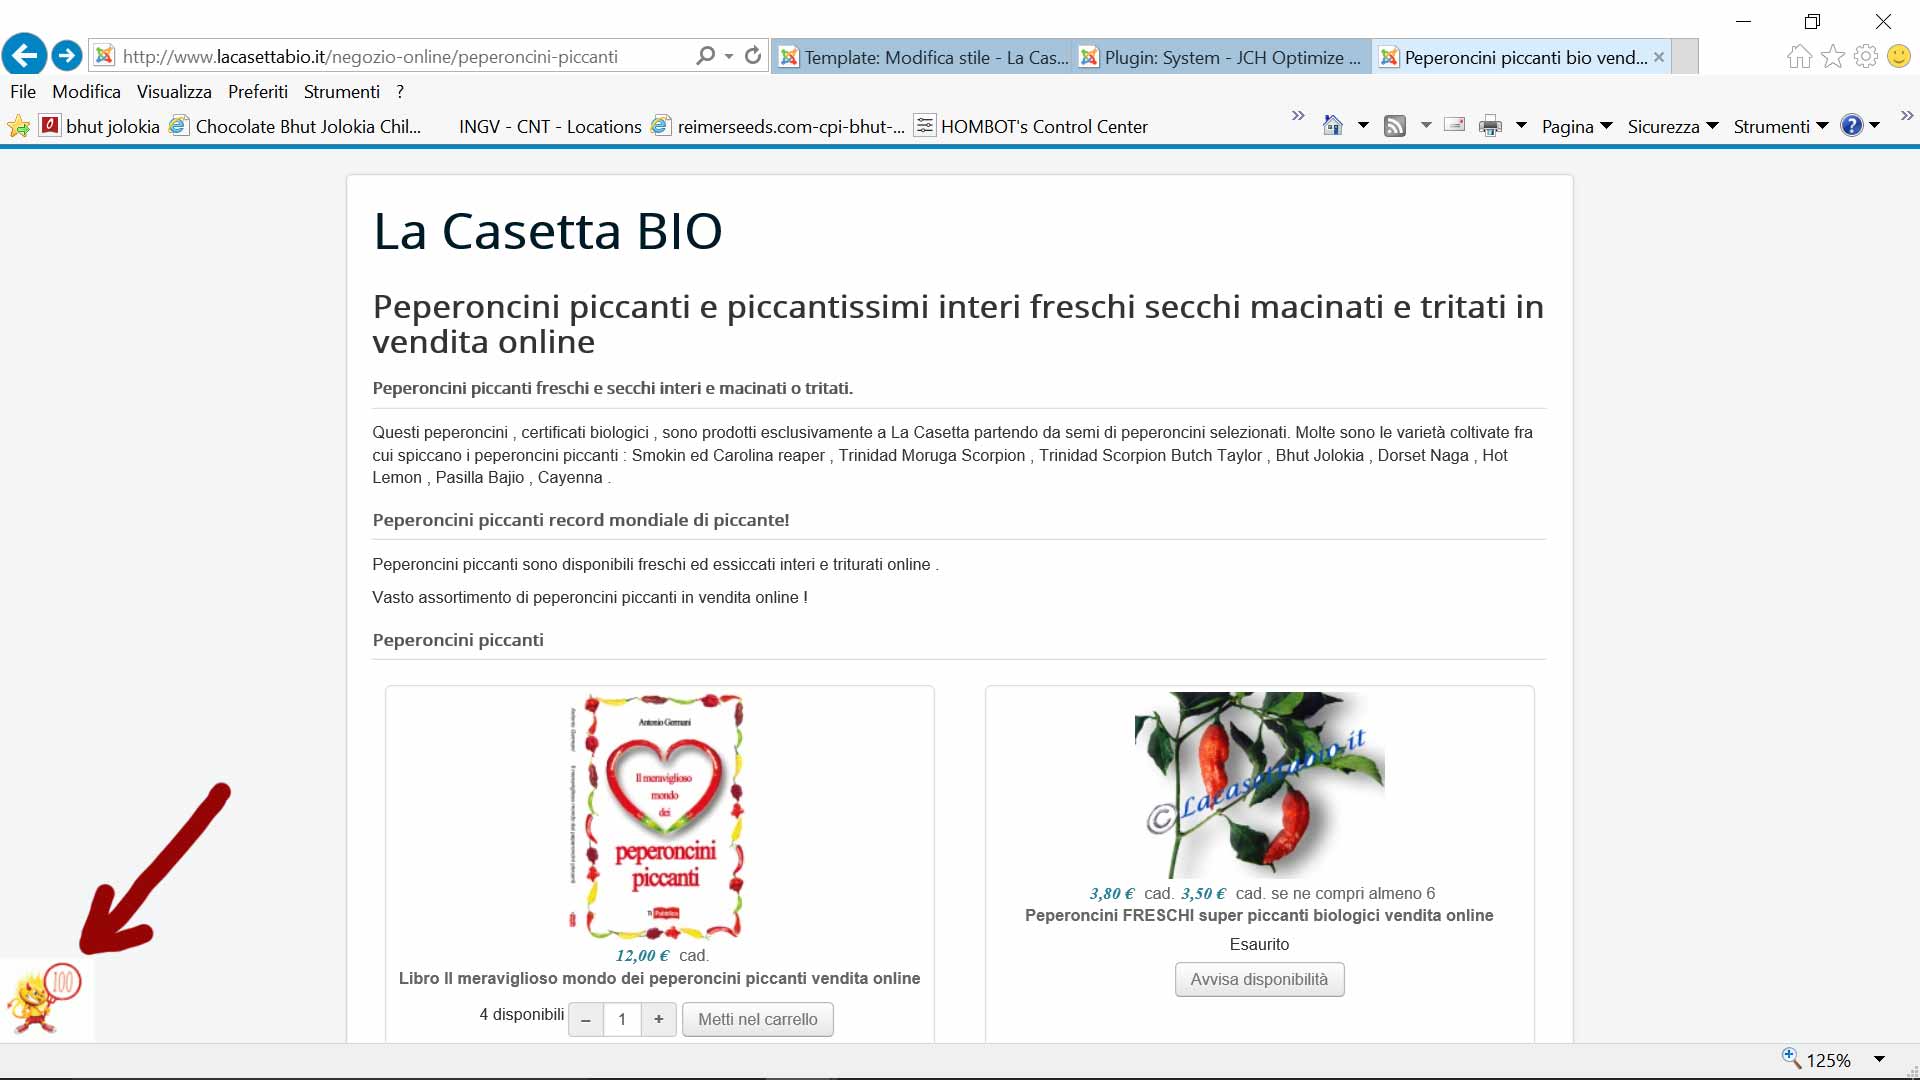
Task: Click the Home icon in command bar
Action: [1332, 126]
